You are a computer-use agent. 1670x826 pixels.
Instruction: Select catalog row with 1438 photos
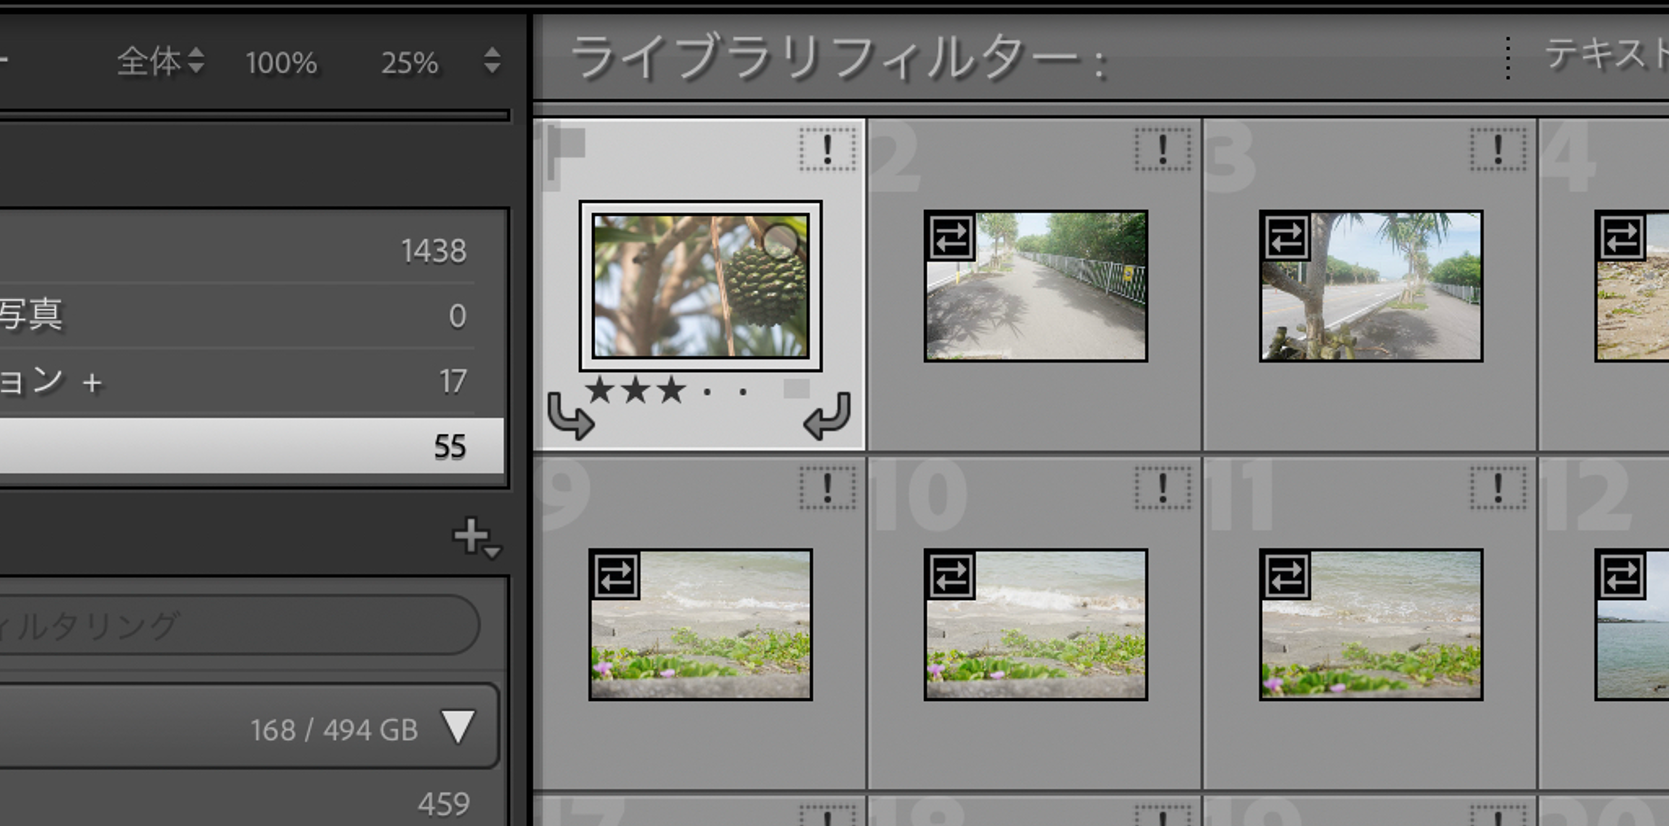click(x=252, y=250)
